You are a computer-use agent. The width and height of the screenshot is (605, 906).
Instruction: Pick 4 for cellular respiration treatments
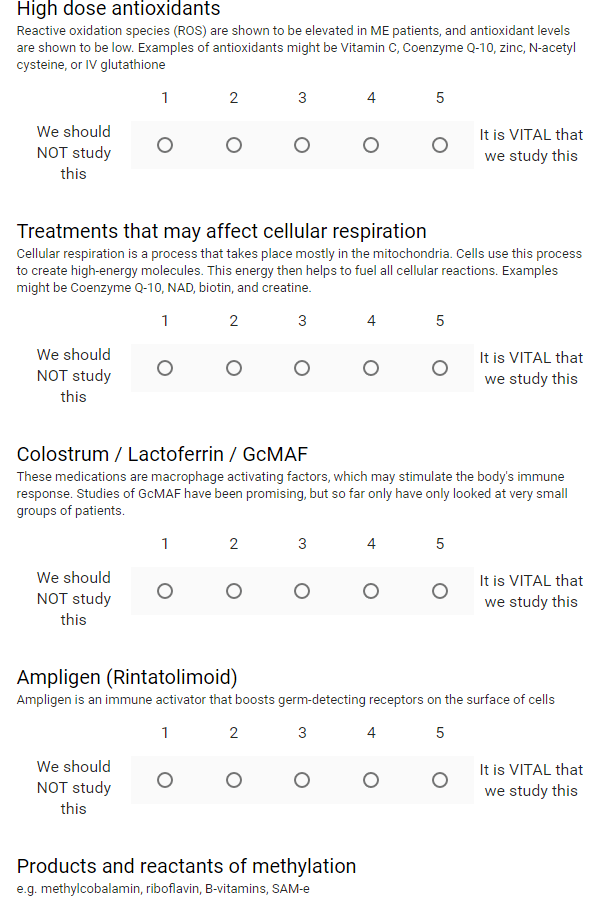point(371,368)
